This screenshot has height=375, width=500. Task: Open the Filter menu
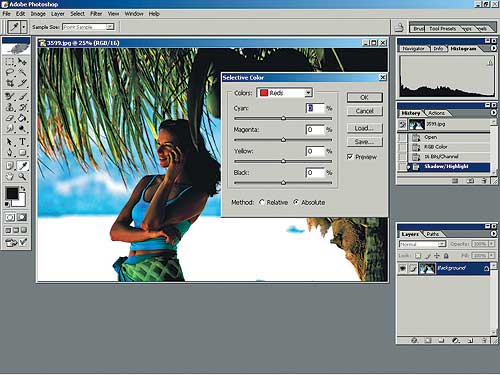coord(96,14)
